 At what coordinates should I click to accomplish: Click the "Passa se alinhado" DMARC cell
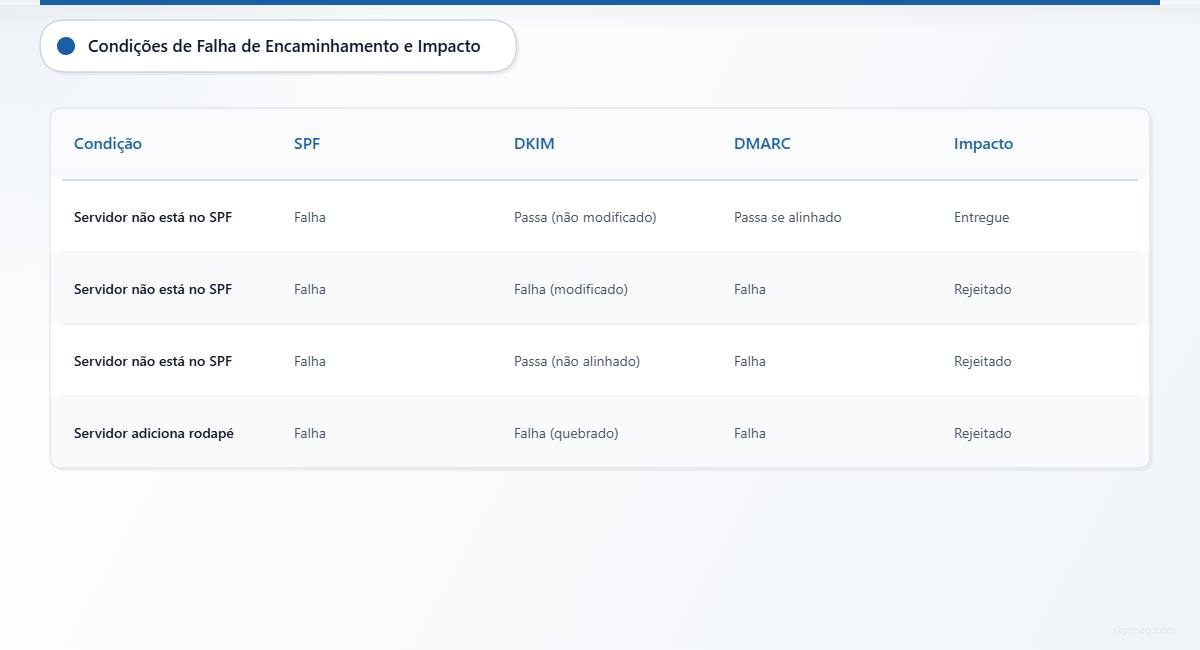tap(788, 217)
